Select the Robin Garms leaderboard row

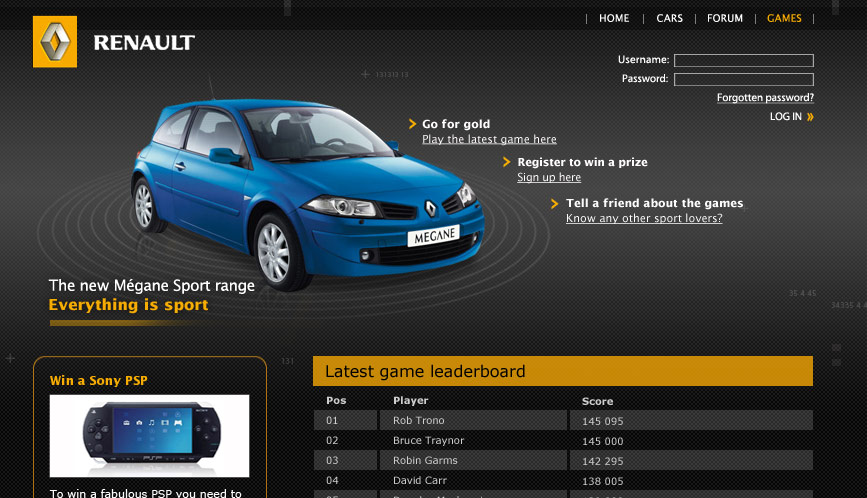click(563, 460)
